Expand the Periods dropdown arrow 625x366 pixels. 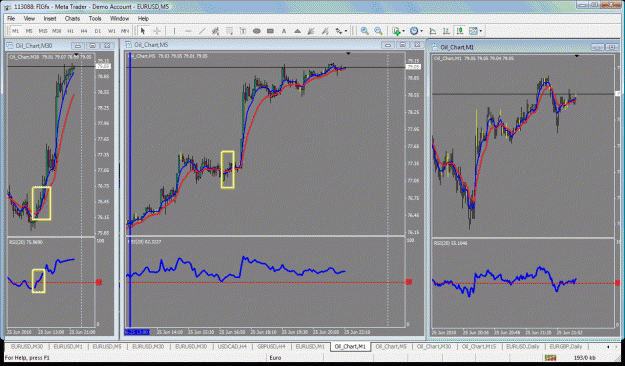click(x=421, y=31)
